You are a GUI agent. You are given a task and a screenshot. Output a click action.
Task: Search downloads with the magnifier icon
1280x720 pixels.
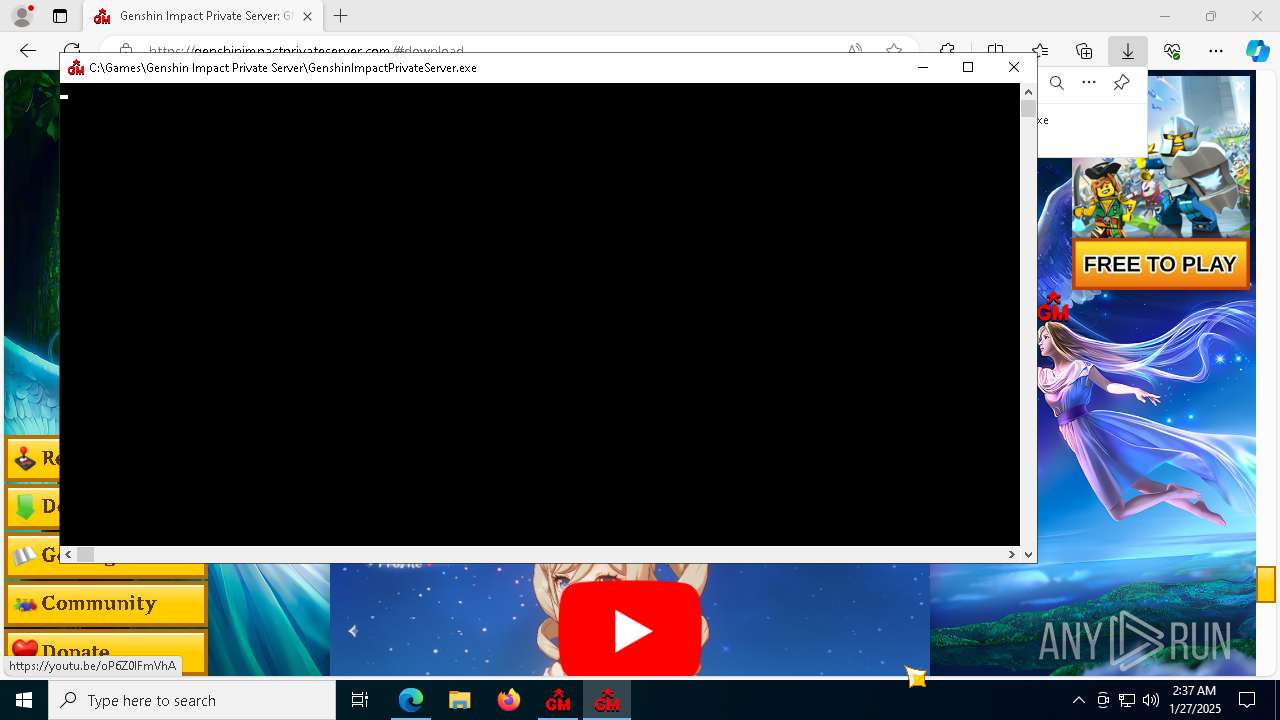coord(1057,83)
